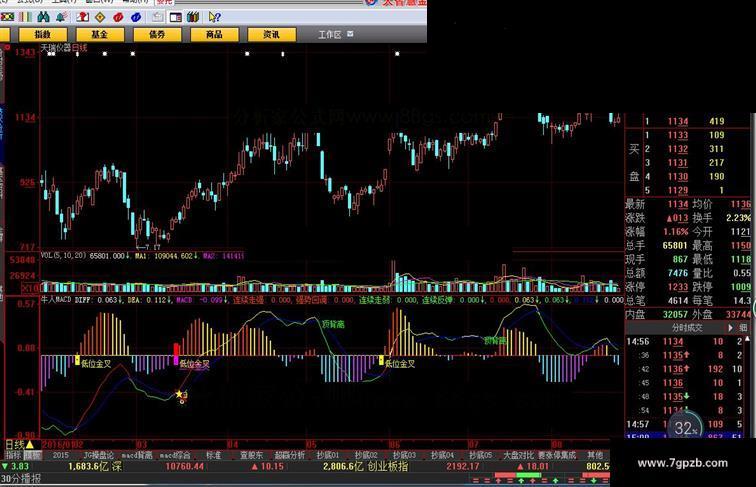Select the JG操盘论 indicator tab

[x=98, y=455]
